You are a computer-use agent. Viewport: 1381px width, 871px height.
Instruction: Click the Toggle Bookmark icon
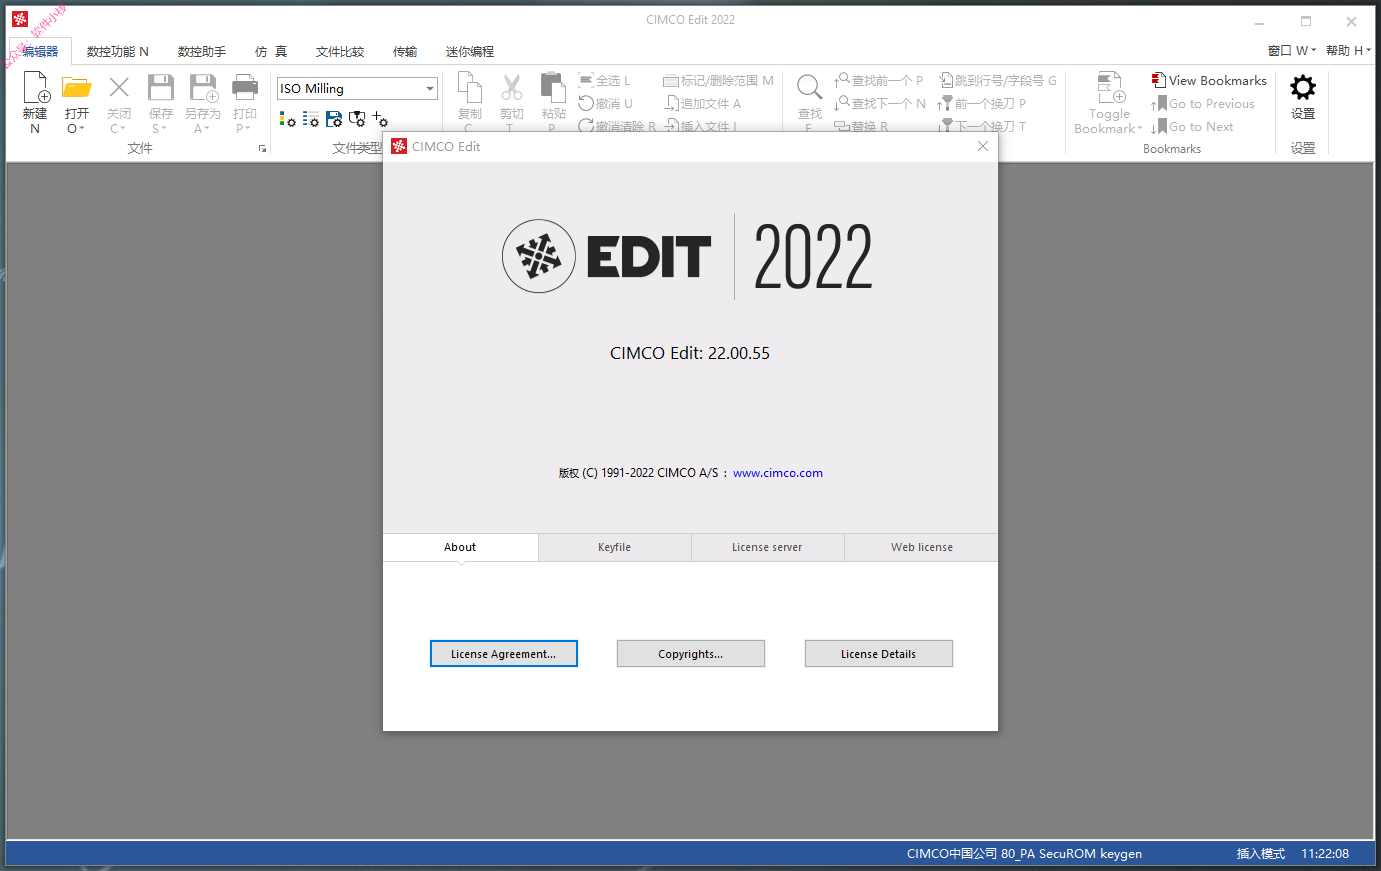pos(1110,88)
